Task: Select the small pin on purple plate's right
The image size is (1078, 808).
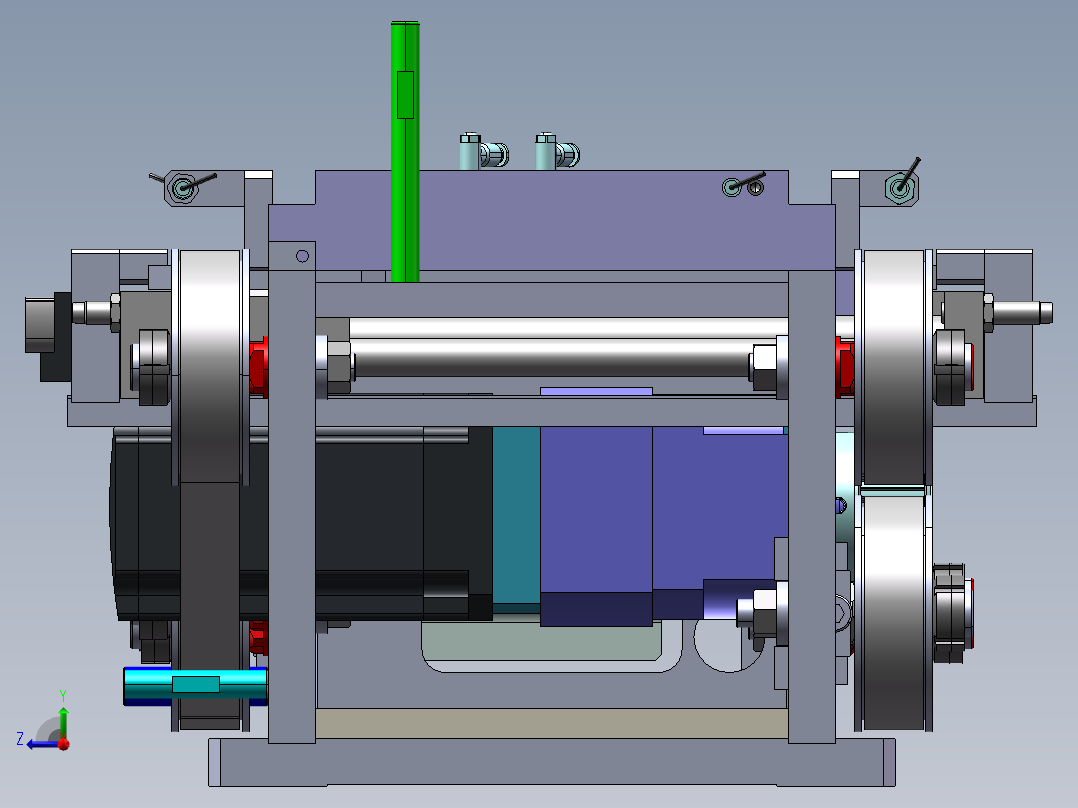Action: coord(755,187)
